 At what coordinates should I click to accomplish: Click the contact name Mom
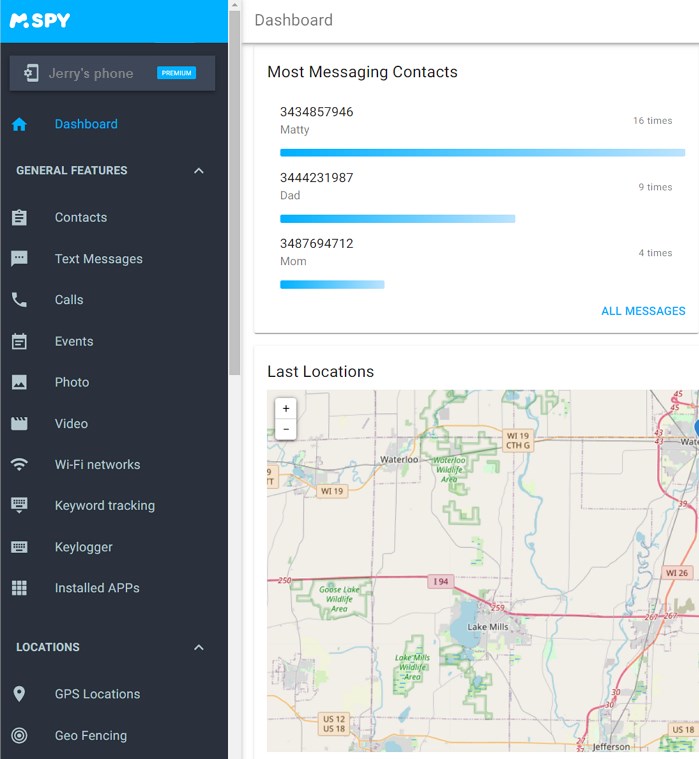click(293, 261)
